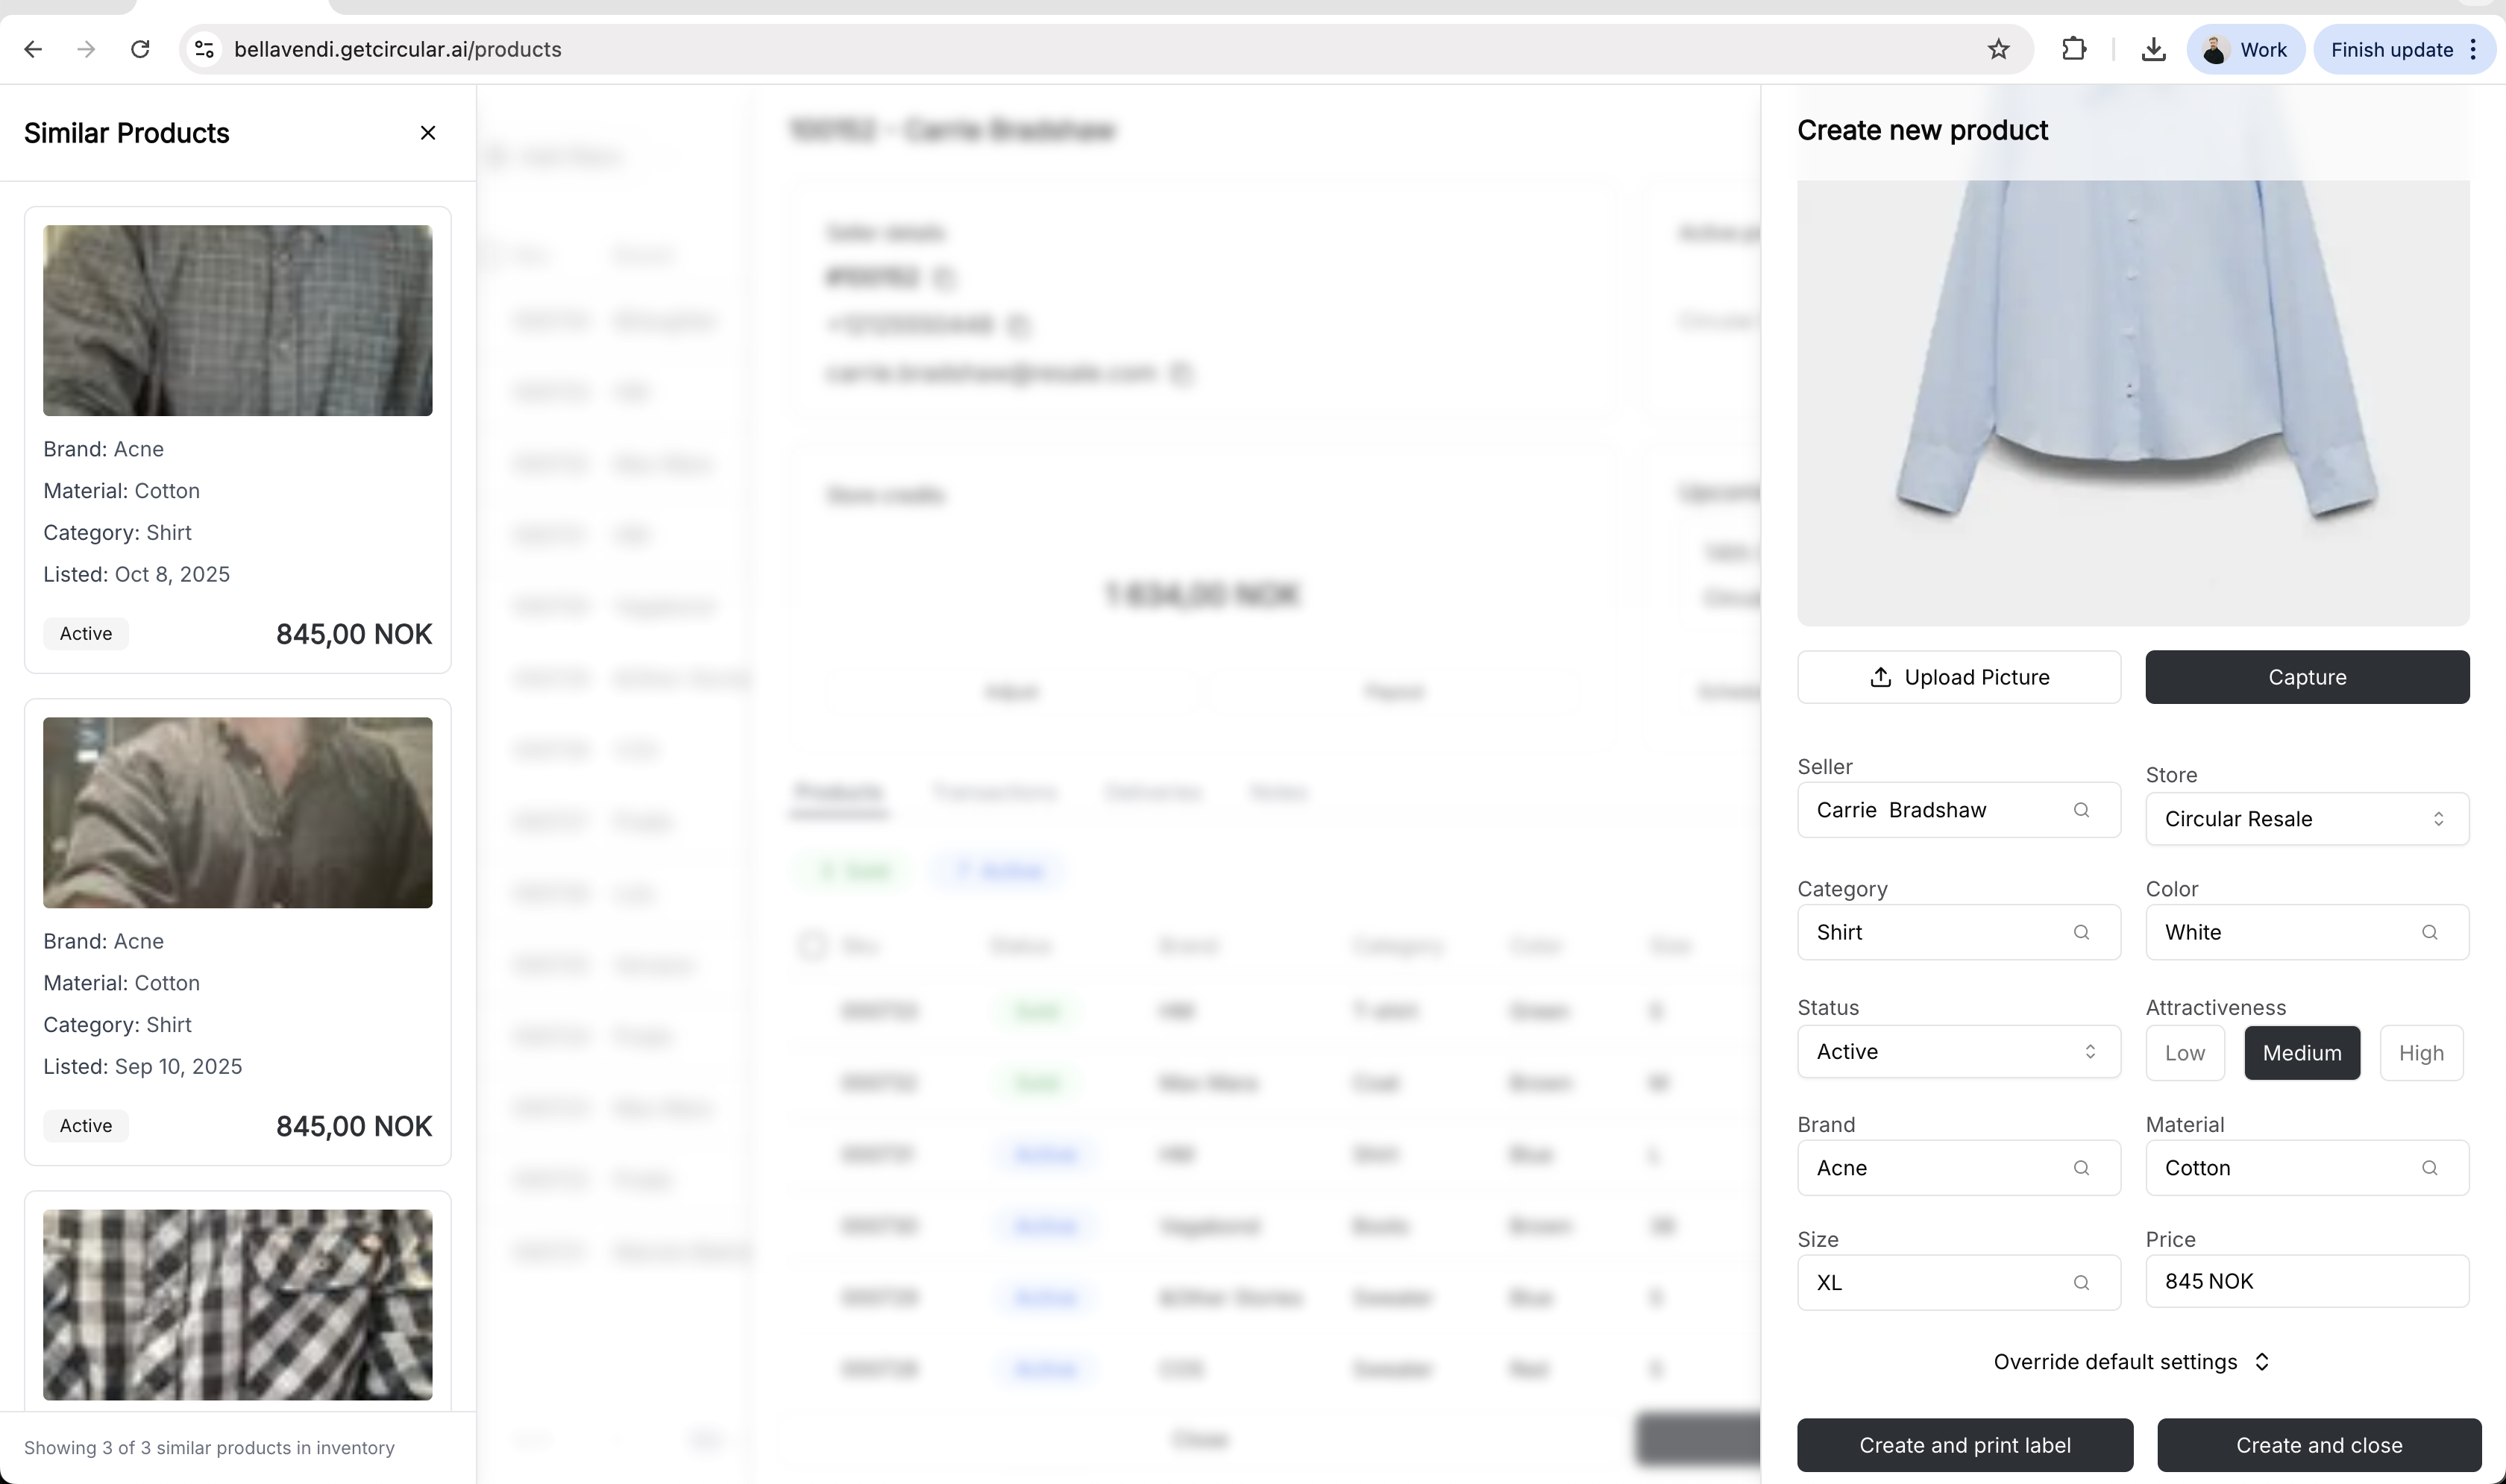Set attractiveness to High

point(2420,1053)
